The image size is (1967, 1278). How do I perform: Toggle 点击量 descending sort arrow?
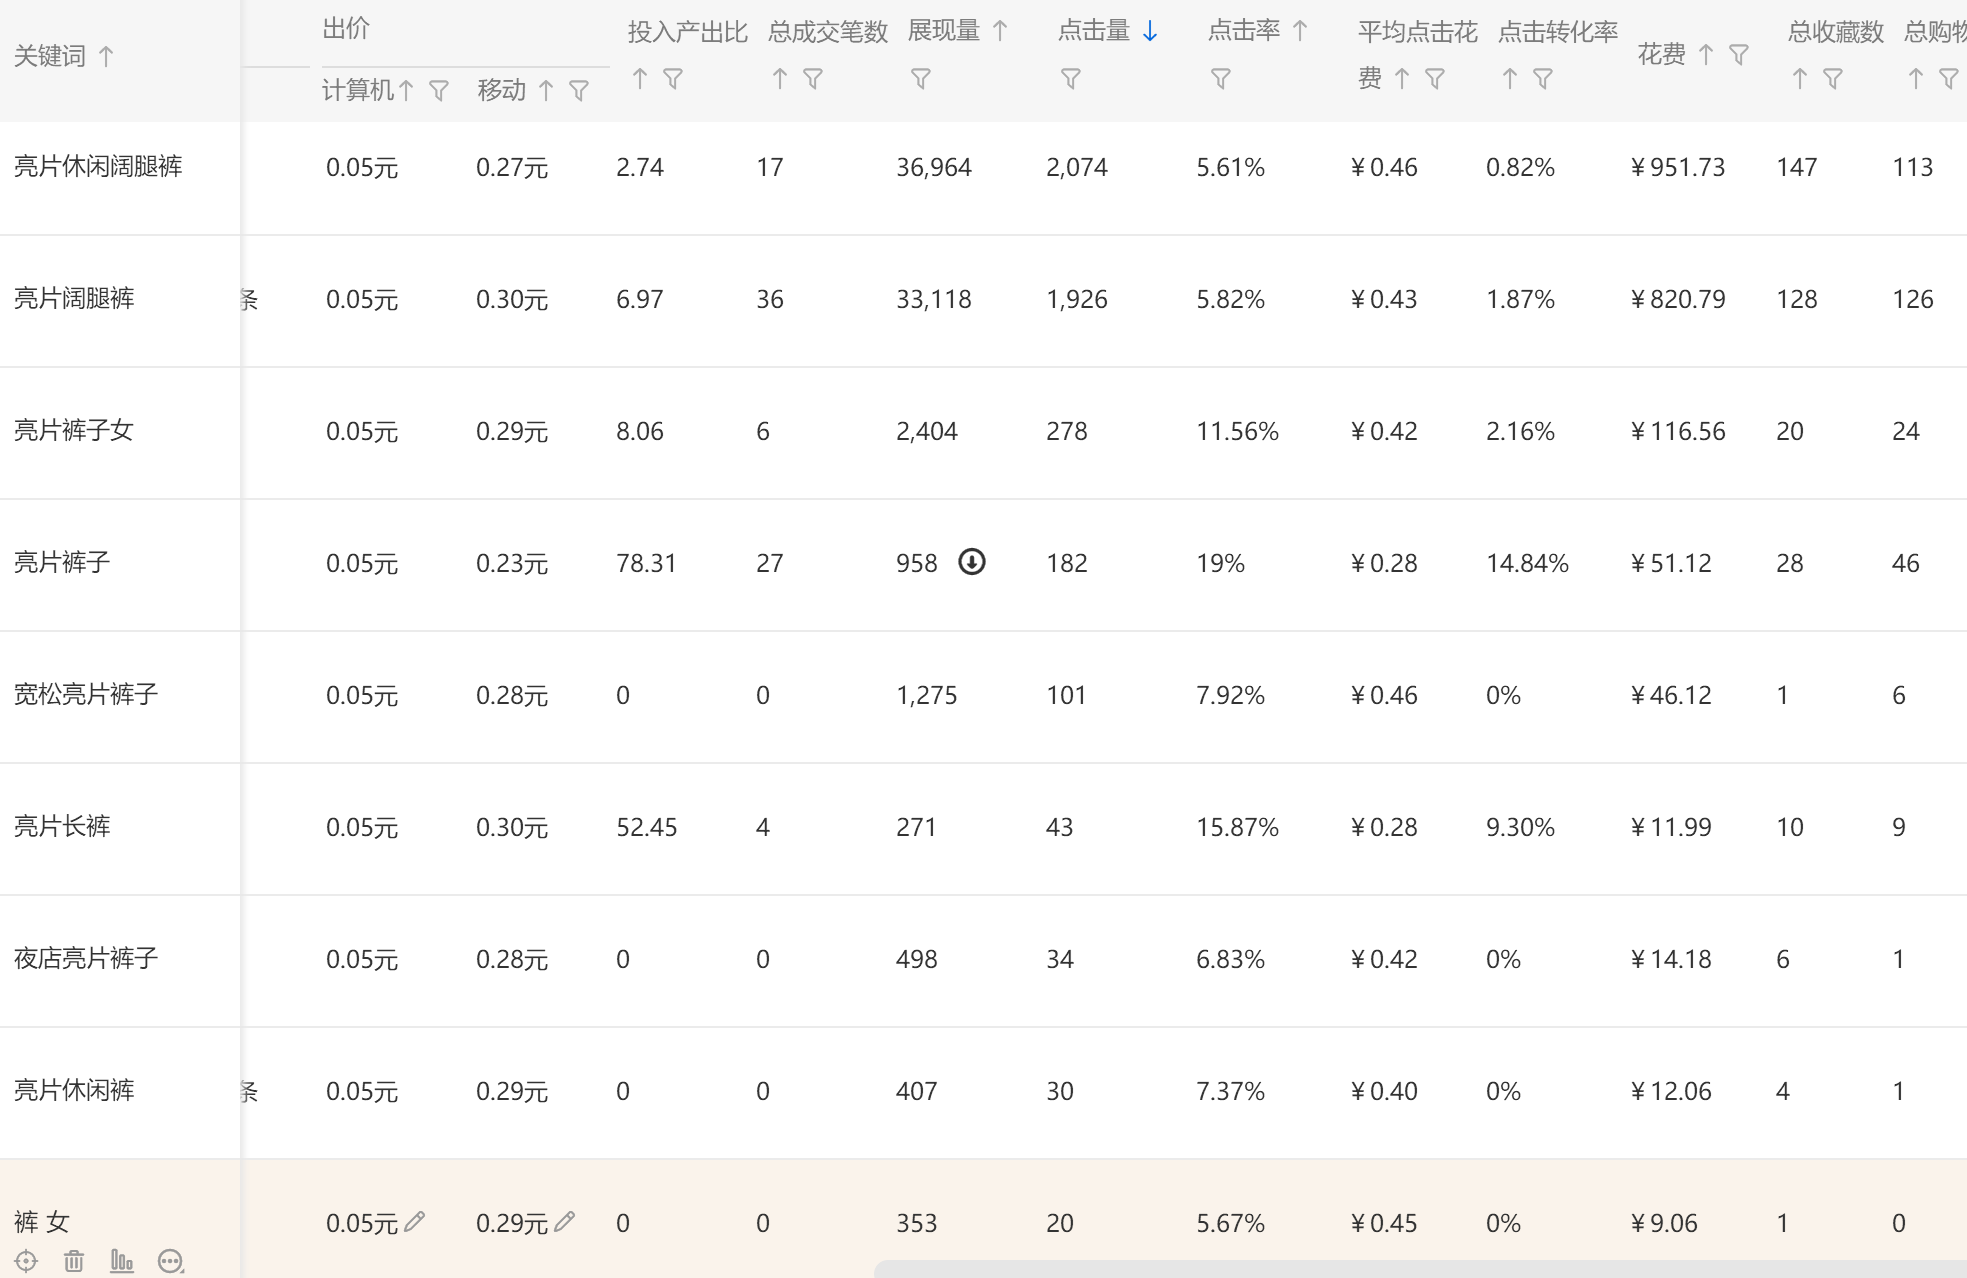click(x=1150, y=31)
